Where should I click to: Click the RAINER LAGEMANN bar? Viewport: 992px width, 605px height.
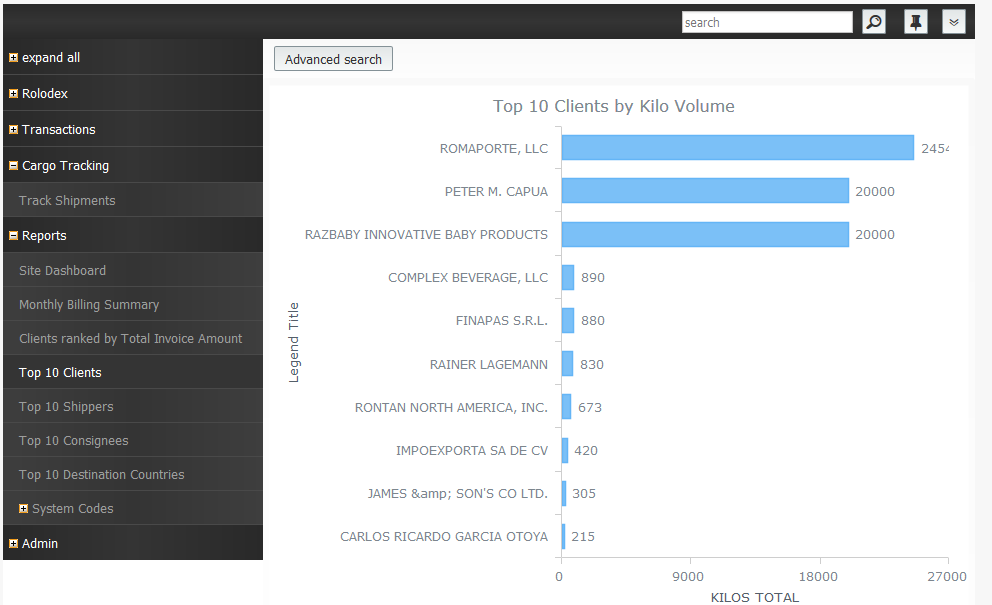pyautogui.click(x=567, y=364)
